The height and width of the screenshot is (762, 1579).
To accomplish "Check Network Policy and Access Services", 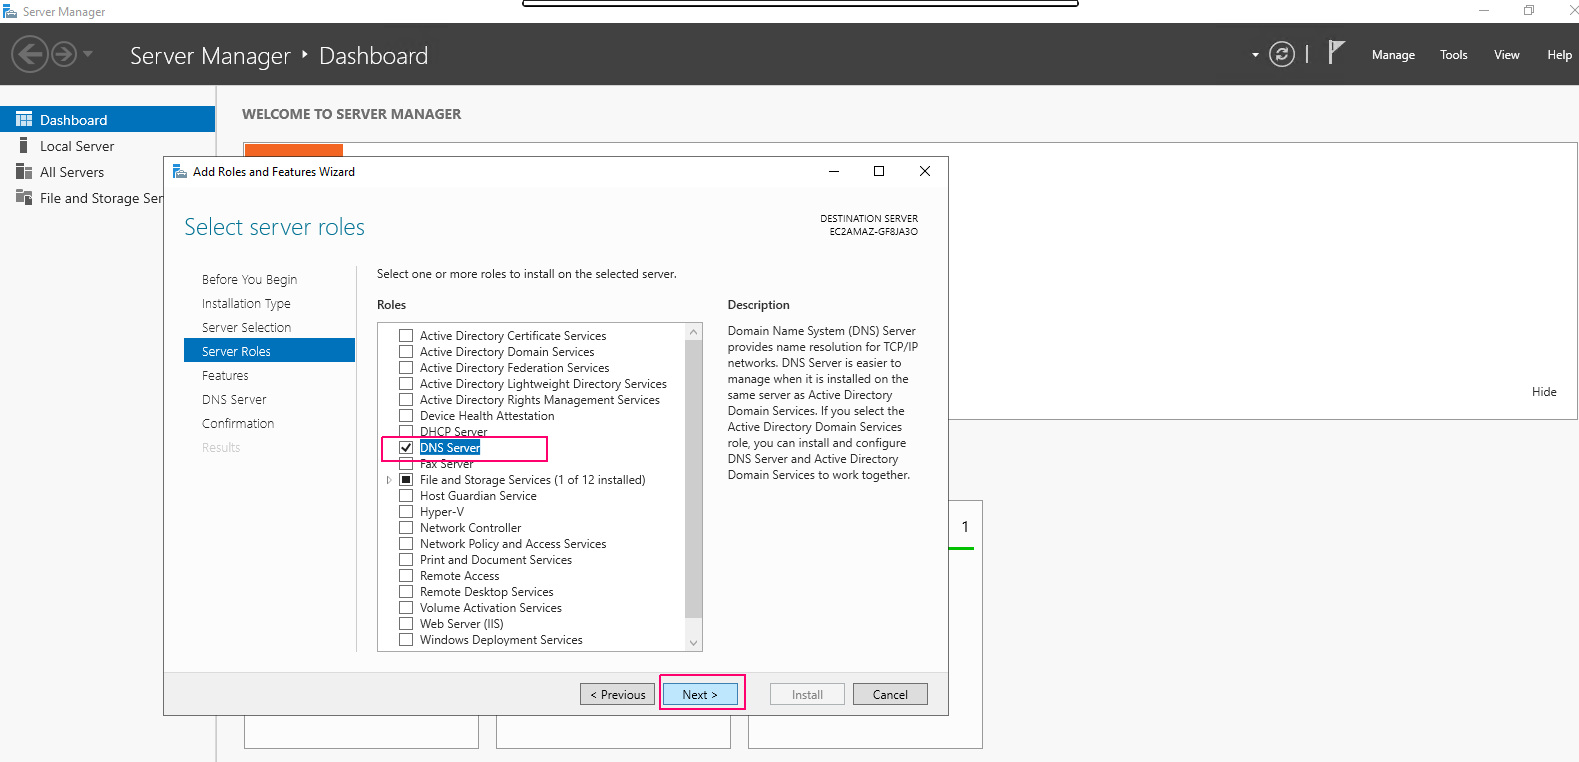I will [406, 544].
